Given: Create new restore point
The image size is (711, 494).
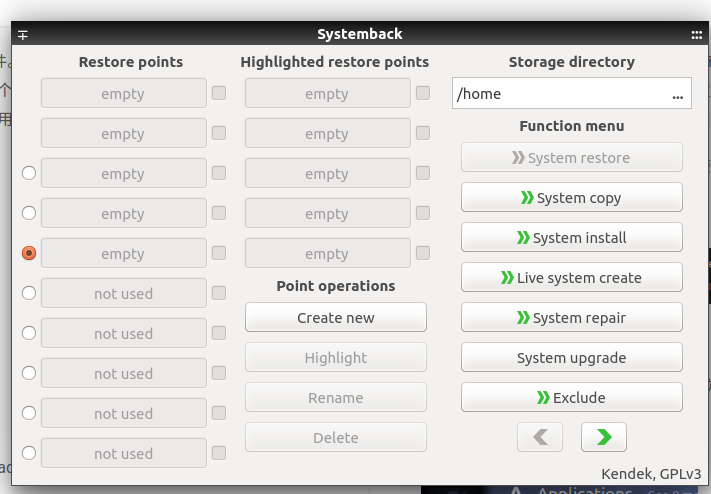Looking at the screenshot, I should 336,318.
